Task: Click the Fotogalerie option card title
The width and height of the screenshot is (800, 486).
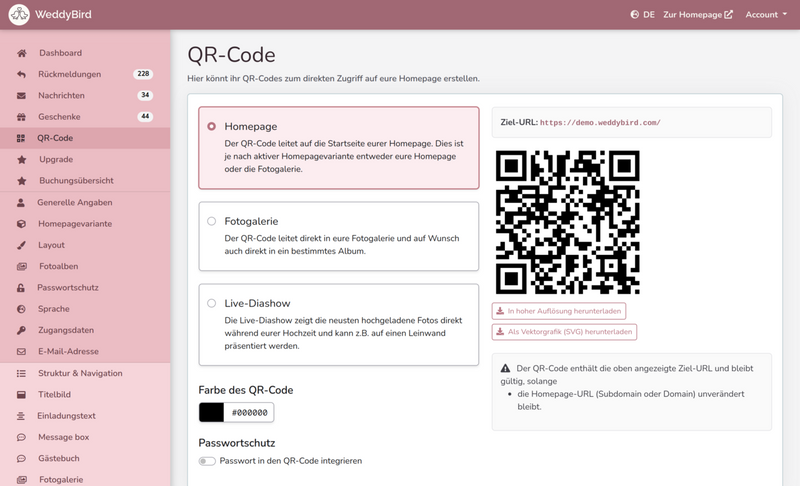Action: [251, 221]
